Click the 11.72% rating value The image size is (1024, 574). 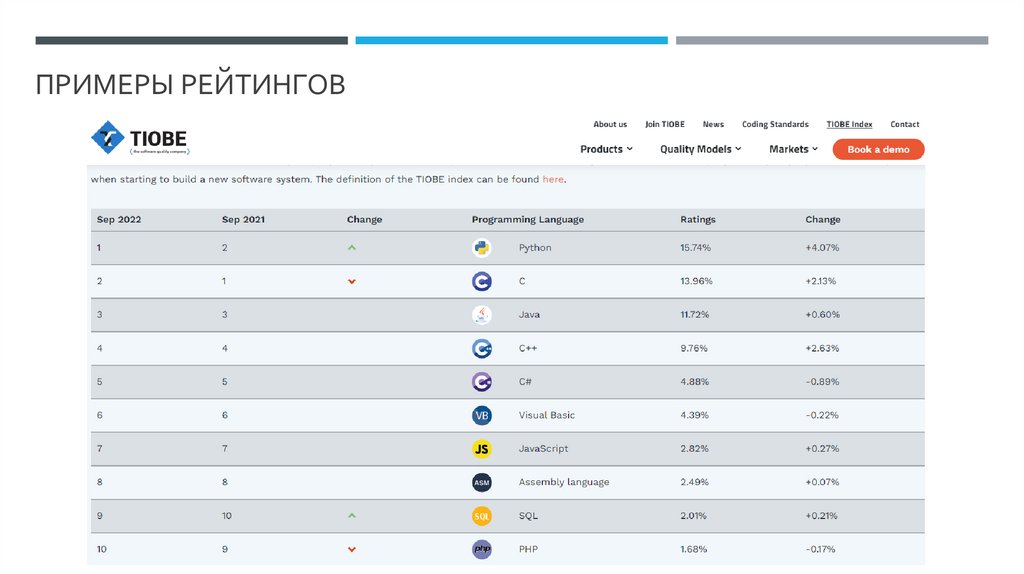click(x=695, y=315)
